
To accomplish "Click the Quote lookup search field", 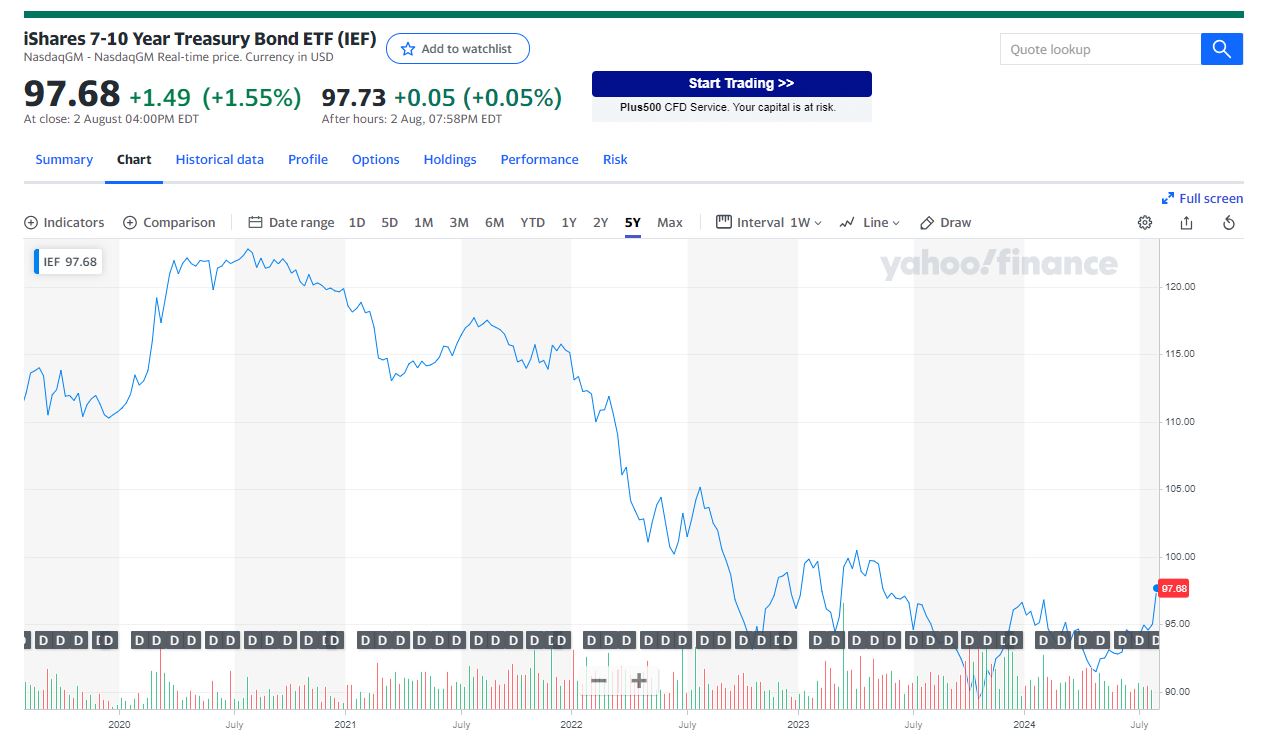I will click(1100, 49).
